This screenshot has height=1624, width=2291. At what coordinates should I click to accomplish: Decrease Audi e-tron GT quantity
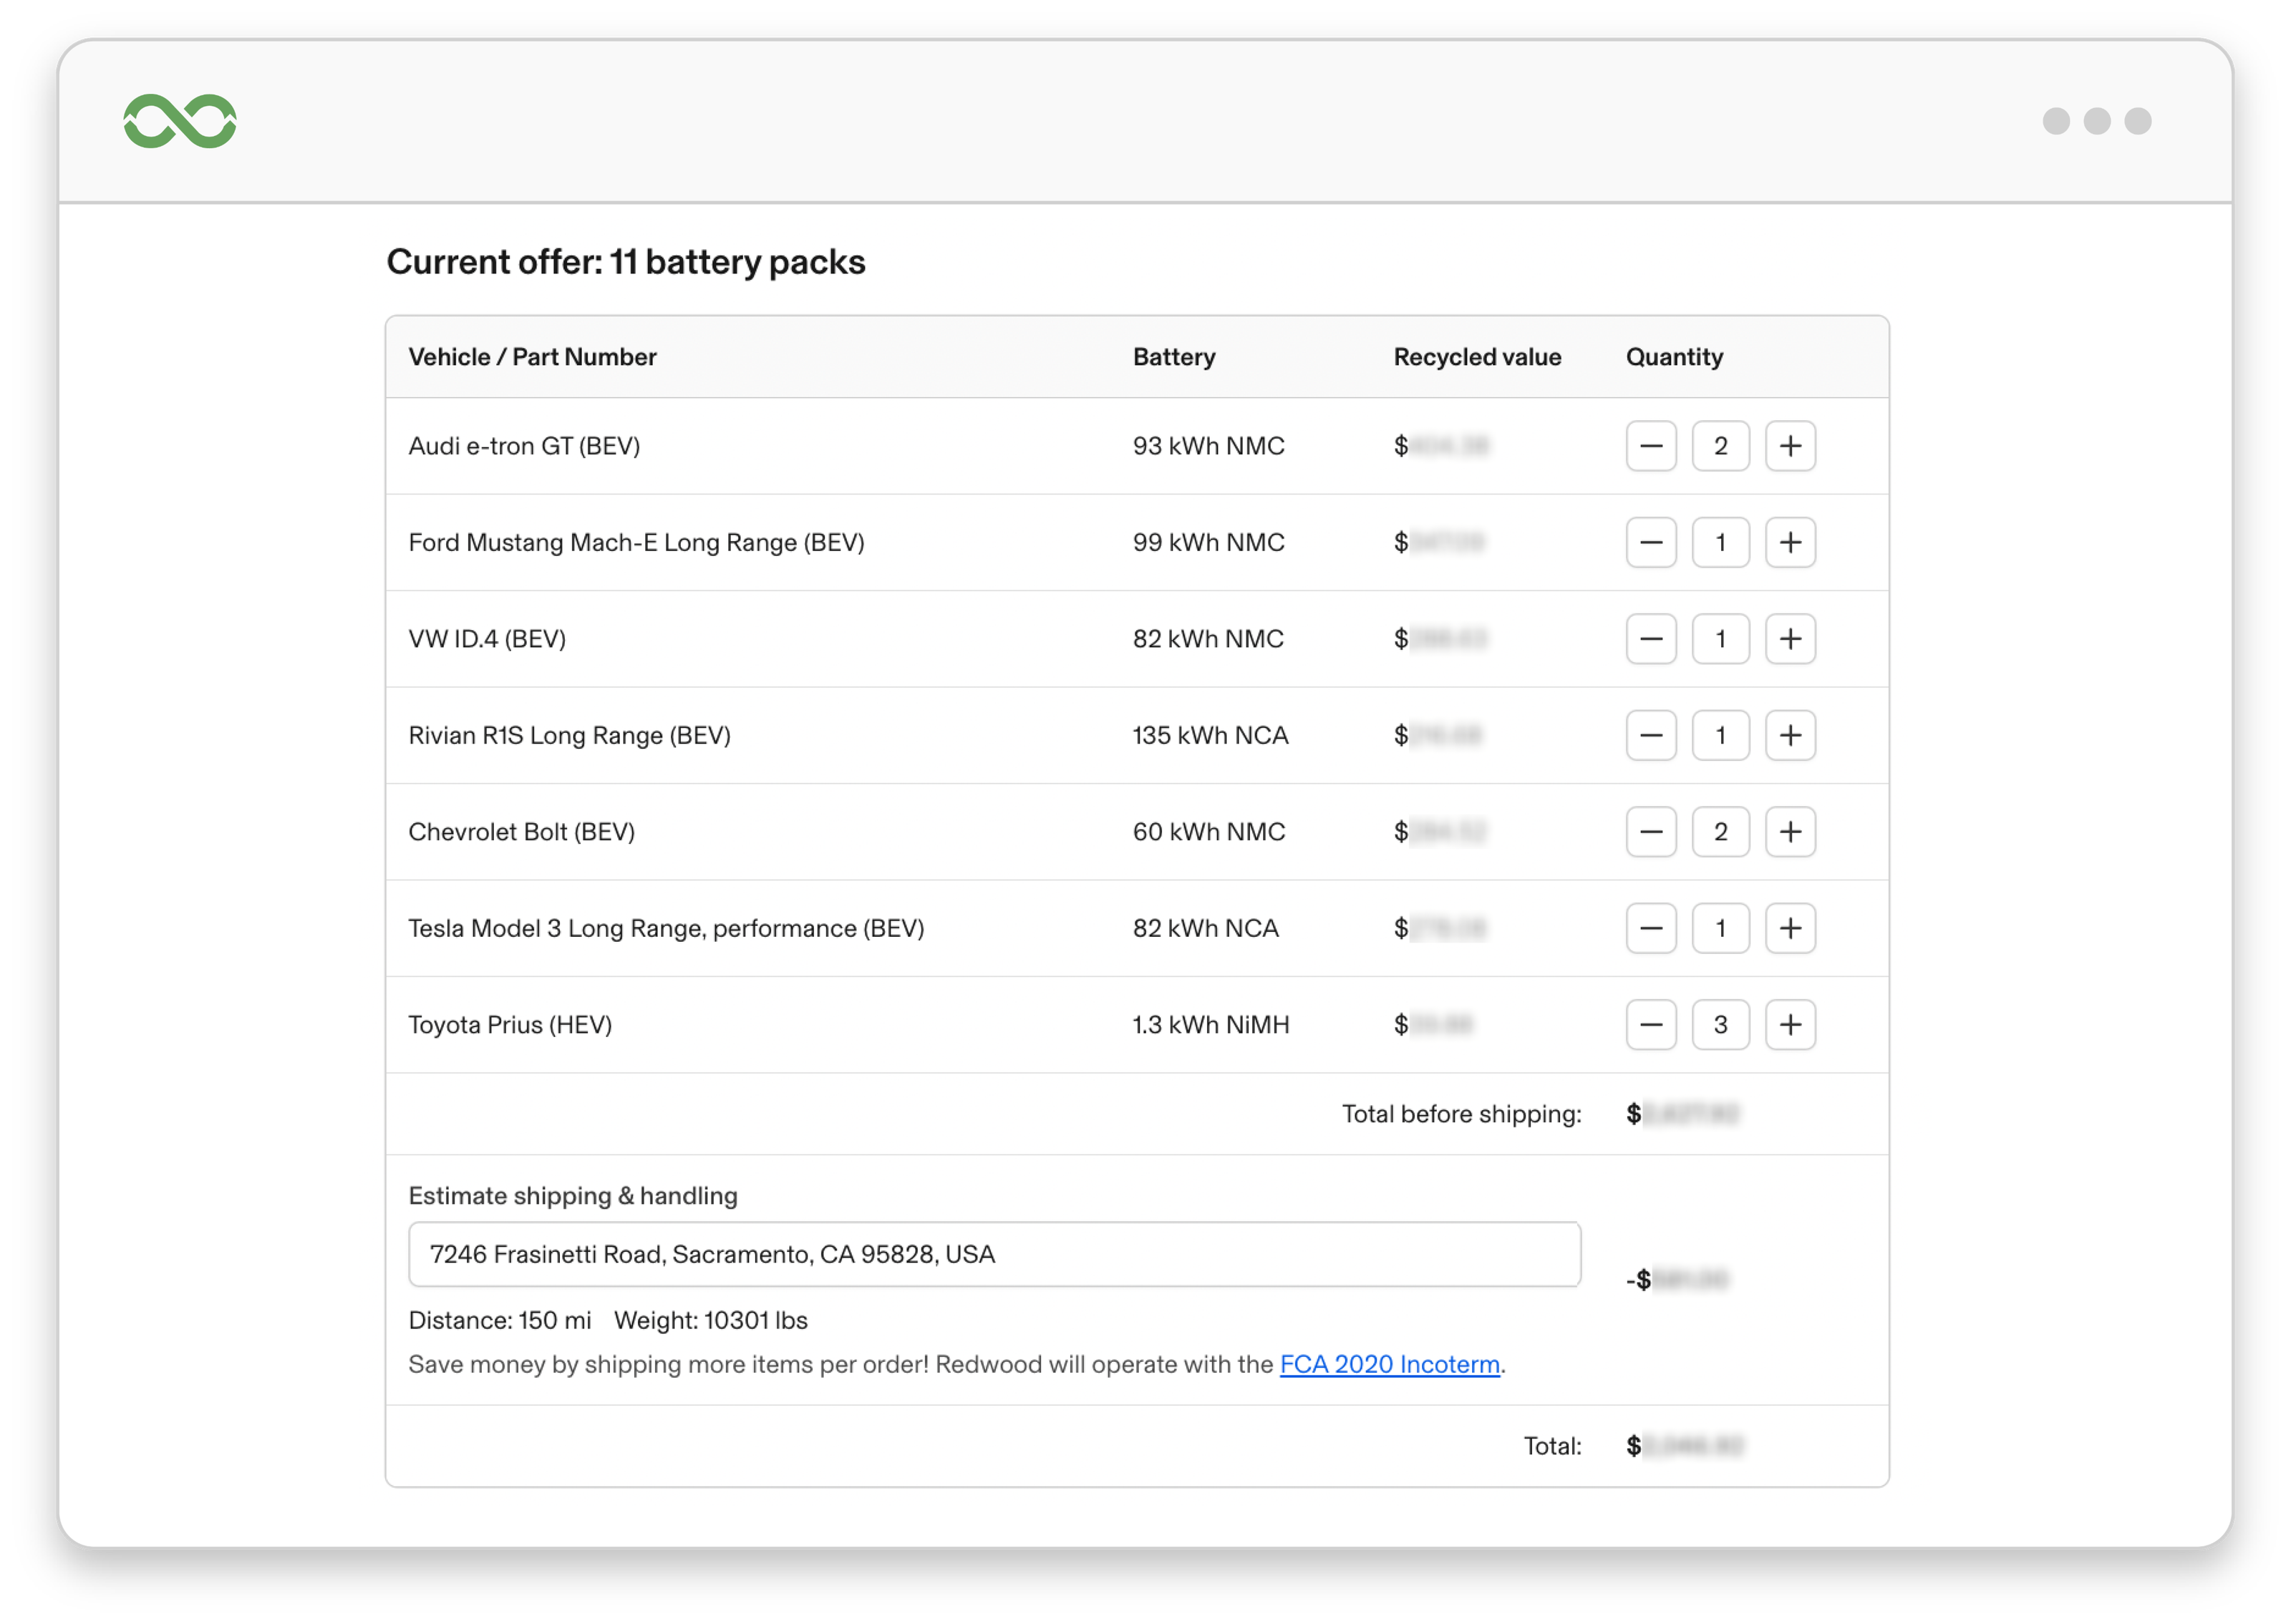[x=1651, y=446]
